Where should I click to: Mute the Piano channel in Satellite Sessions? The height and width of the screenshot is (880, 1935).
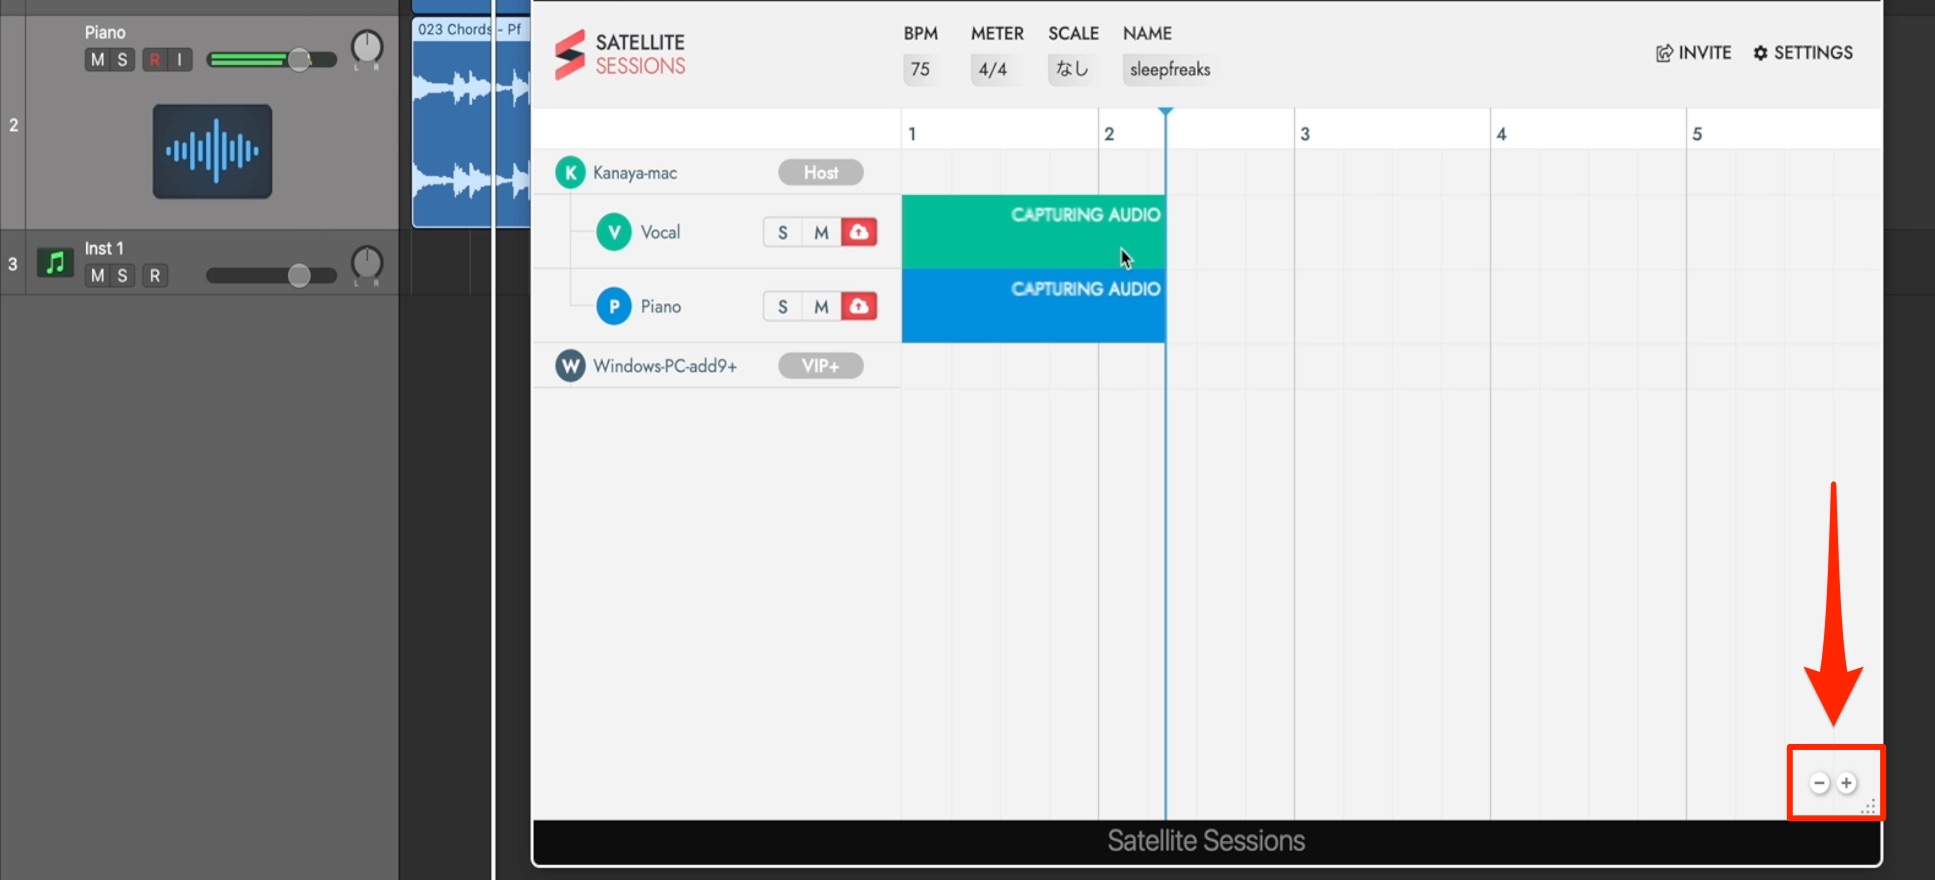(x=821, y=307)
